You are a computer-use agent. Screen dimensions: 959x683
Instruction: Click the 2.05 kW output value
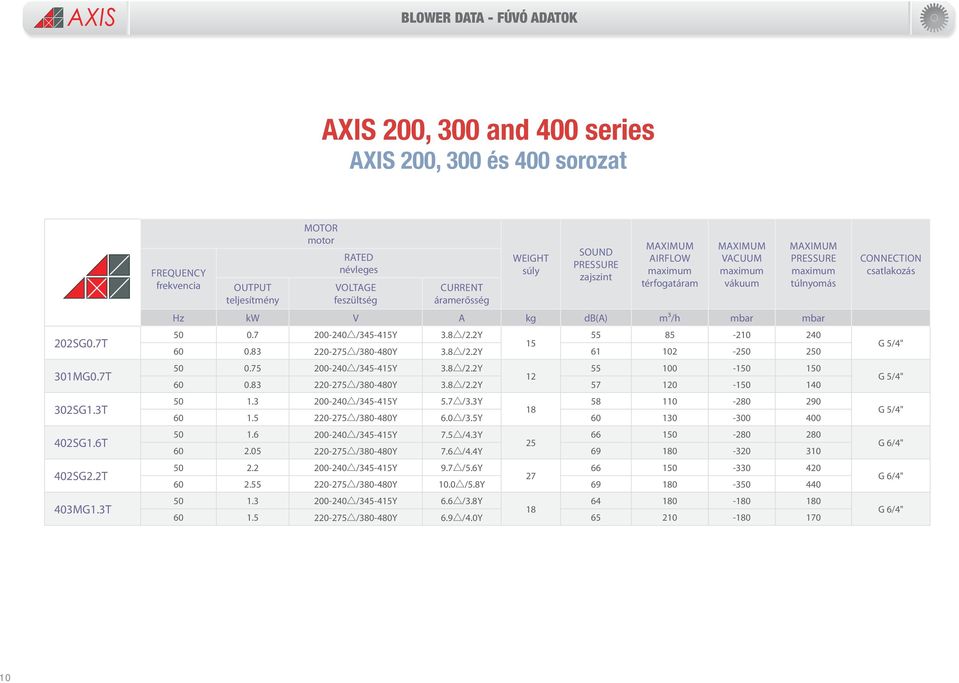pyautogui.click(x=253, y=451)
